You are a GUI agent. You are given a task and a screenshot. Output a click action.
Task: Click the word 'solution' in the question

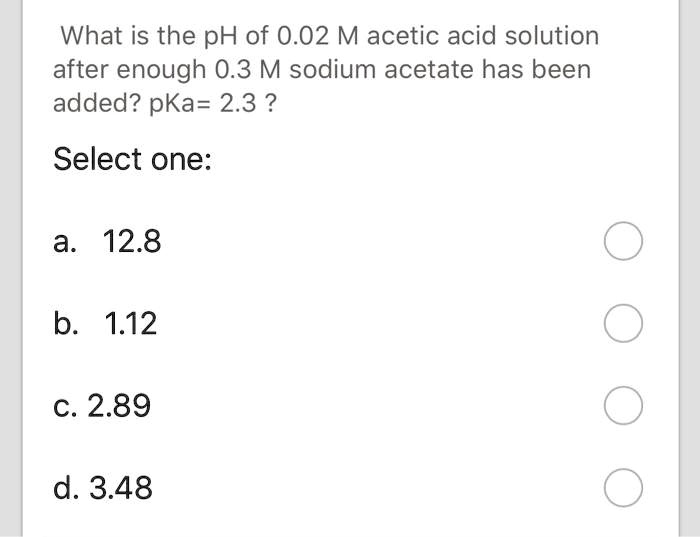pyautogui.click(x=551, y=36)
